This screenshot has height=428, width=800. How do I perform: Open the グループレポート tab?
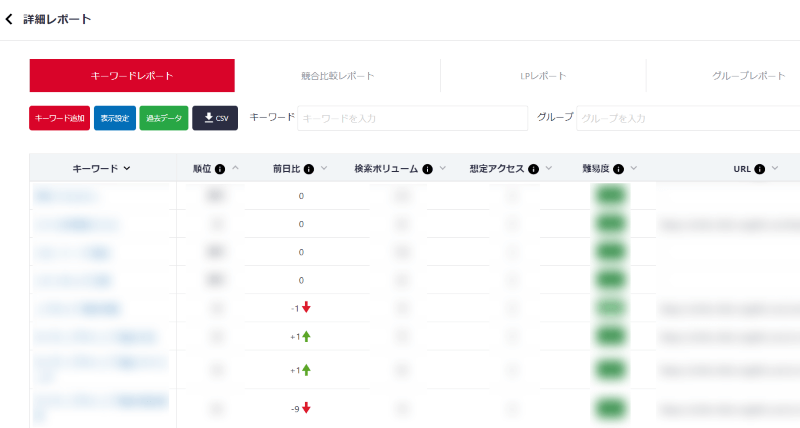[x=748, y=76]
